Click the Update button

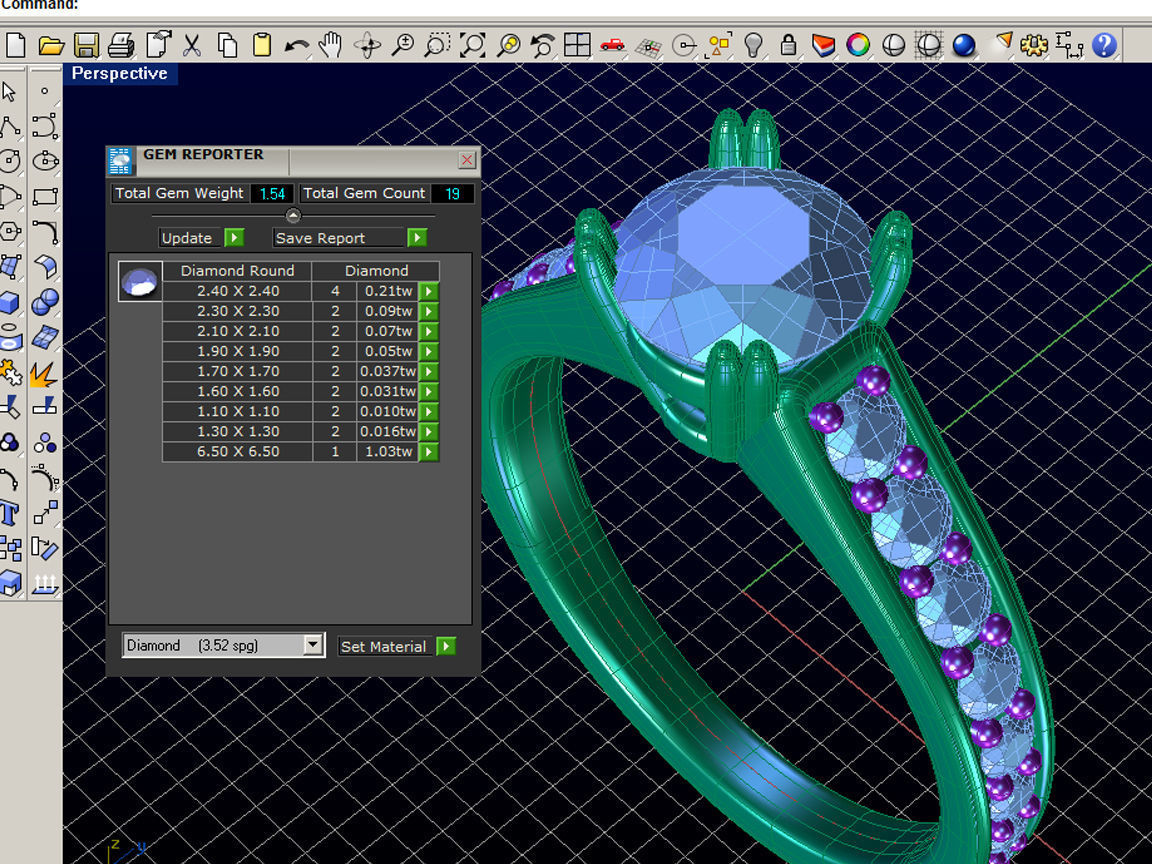point(201,238)
